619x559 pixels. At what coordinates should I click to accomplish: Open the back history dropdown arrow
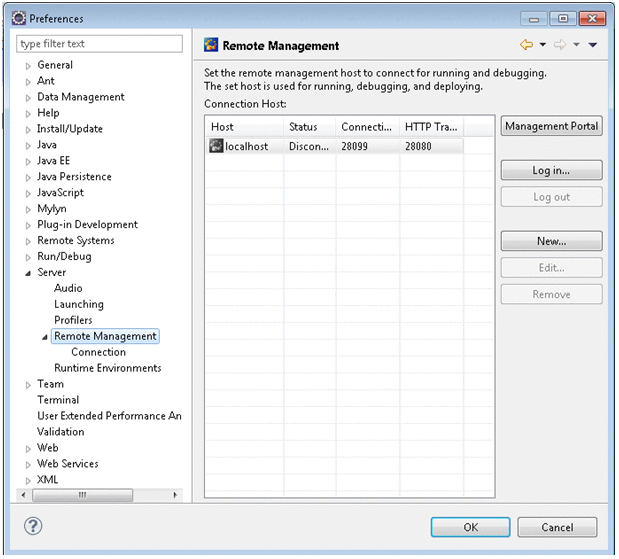[x=543, y=45]
